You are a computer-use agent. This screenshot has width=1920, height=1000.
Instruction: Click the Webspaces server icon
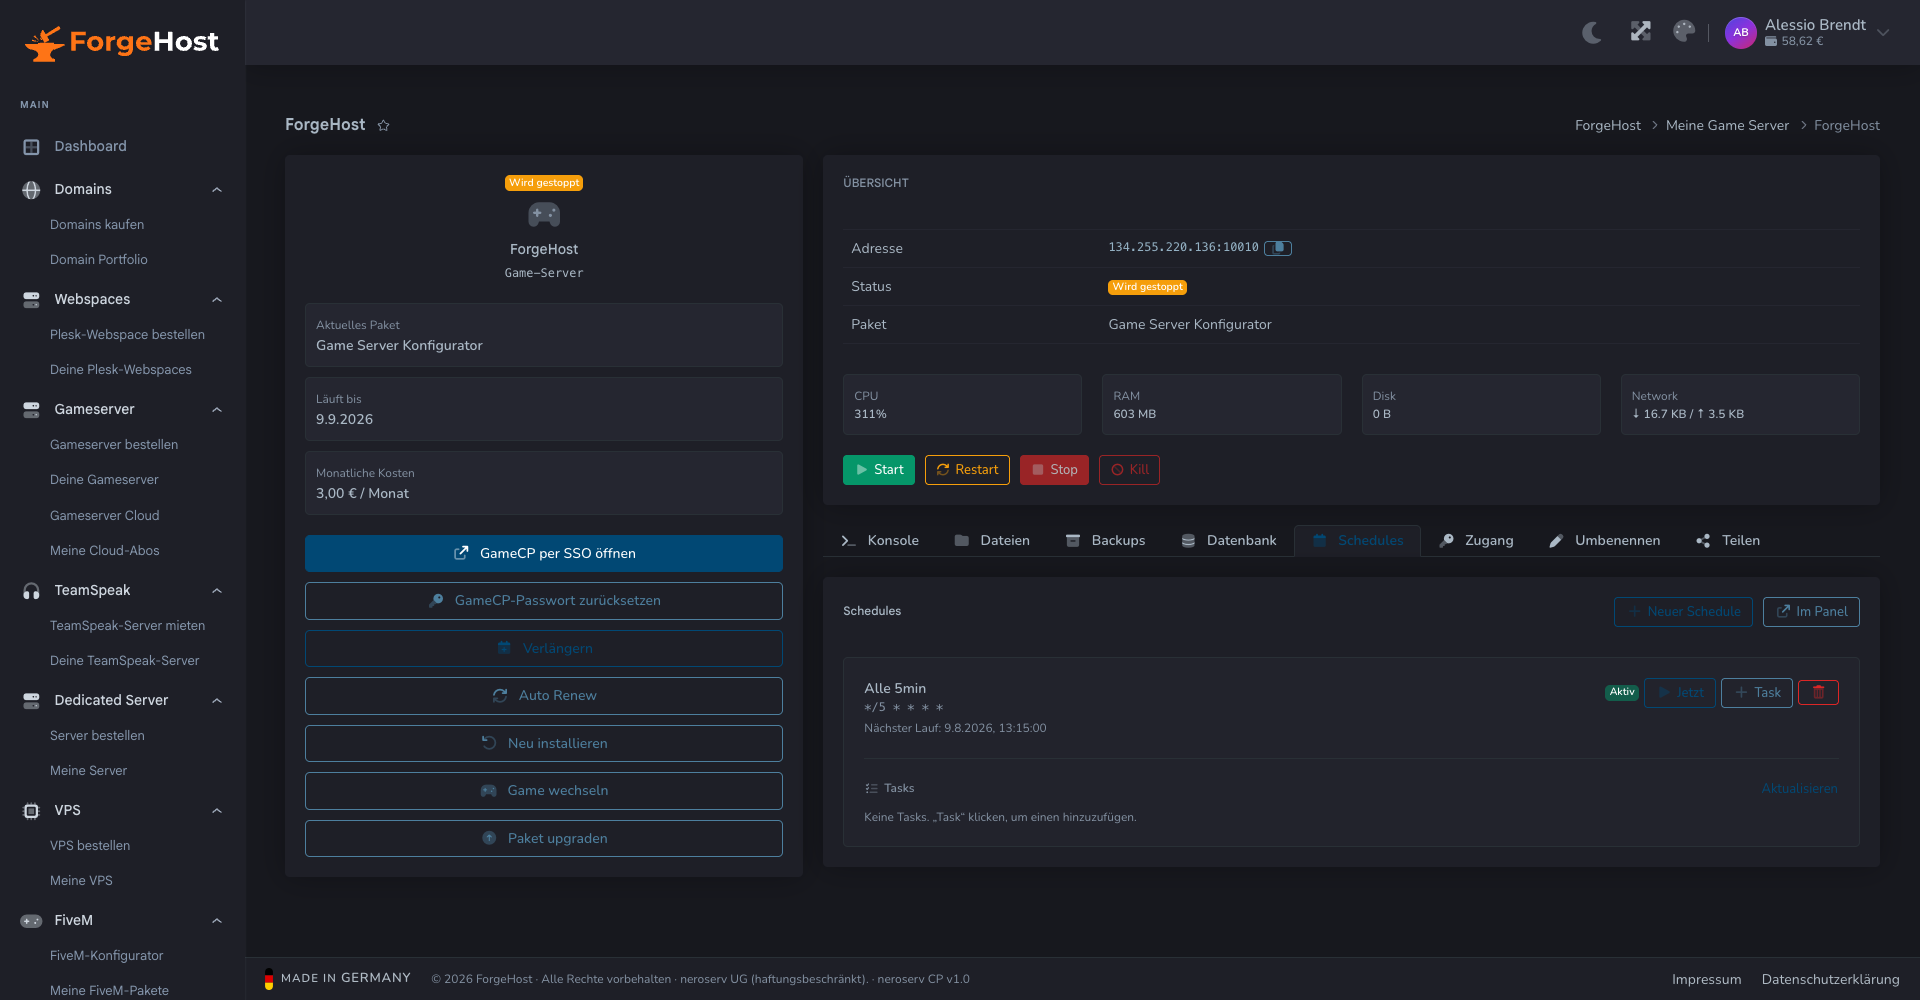pos(31,300)
